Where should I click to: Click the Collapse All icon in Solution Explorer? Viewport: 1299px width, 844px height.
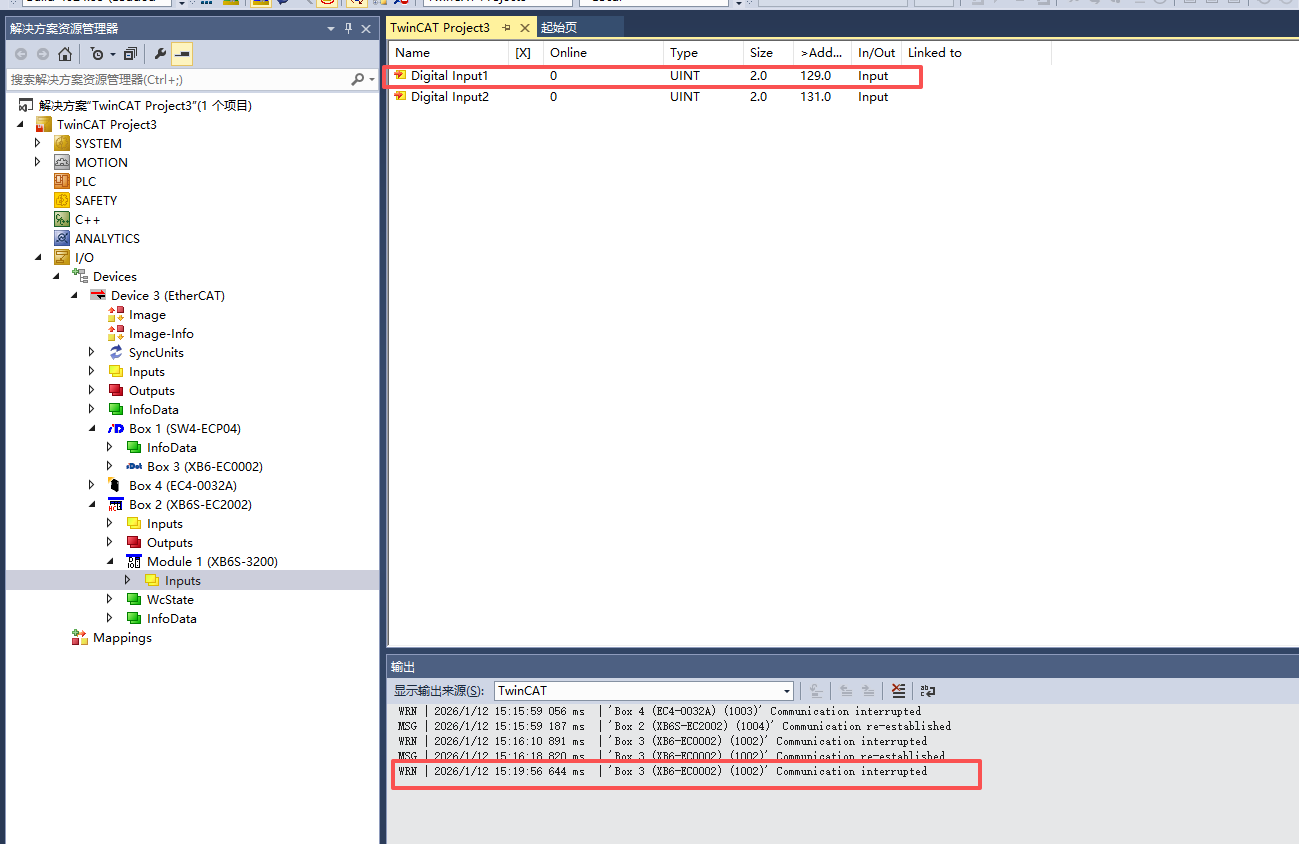pos(130,54)
